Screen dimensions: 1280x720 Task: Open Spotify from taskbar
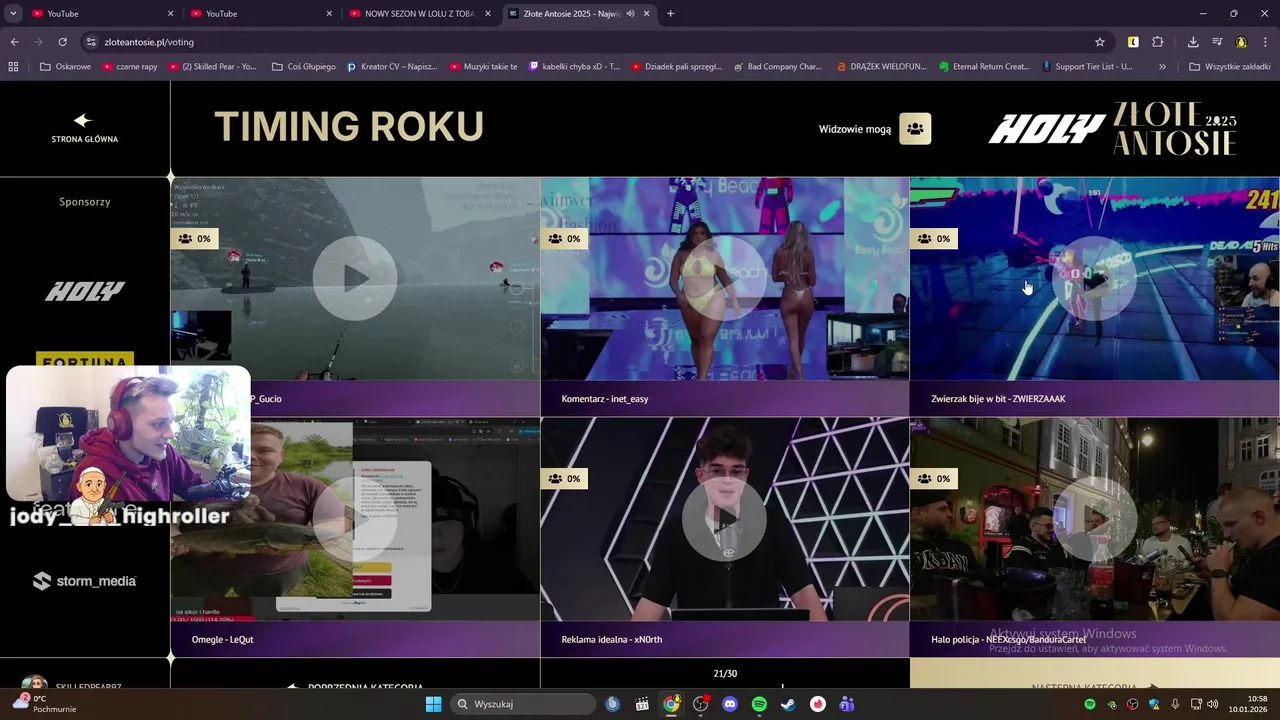tap(759, 704)
